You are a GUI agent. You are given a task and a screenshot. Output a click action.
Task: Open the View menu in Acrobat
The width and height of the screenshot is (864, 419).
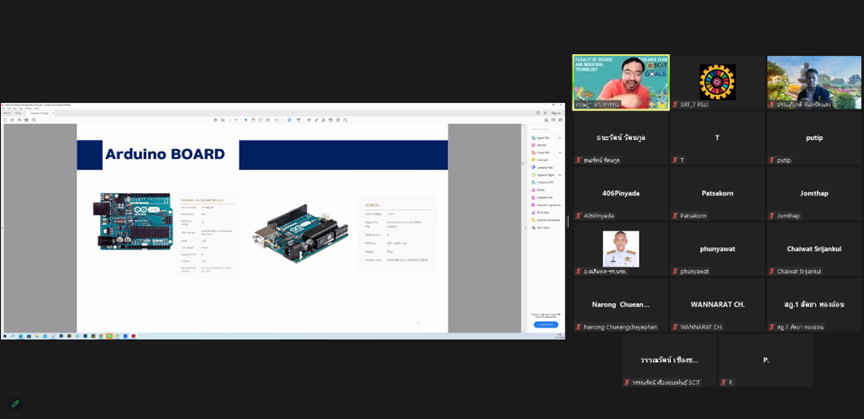(x=15, y=108)
